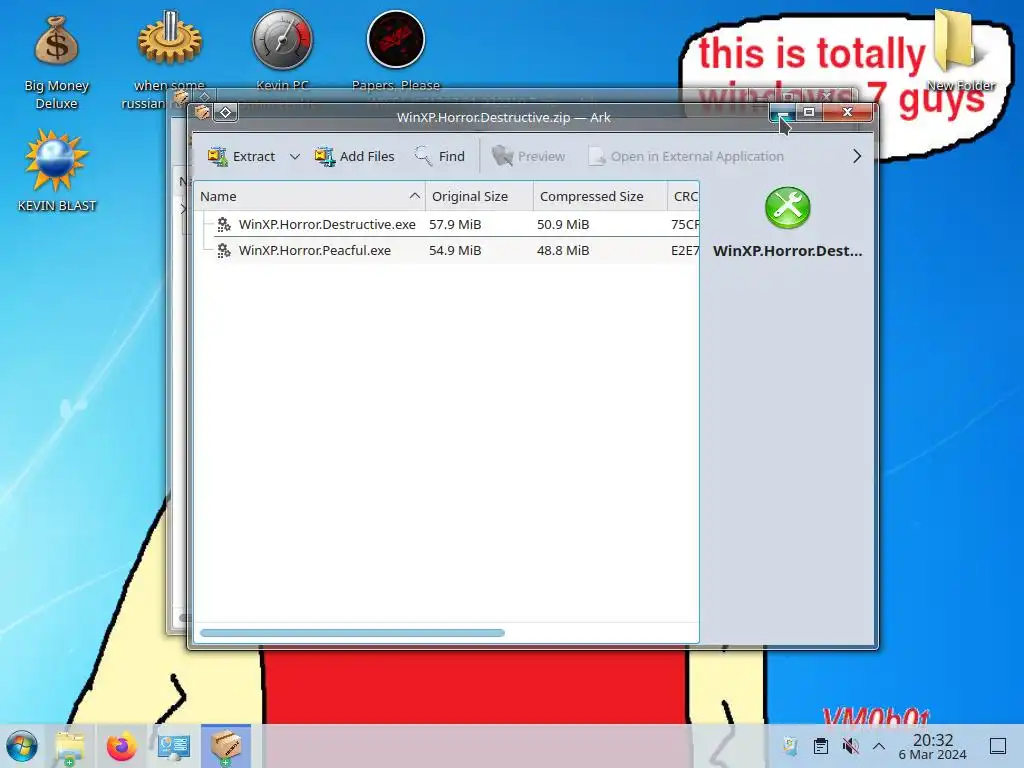Image resolution: width=1024 pixels, height=768 pixels.
Task: Open the Start menu orb
Action: pyautogui.click(x=22, y=746)
